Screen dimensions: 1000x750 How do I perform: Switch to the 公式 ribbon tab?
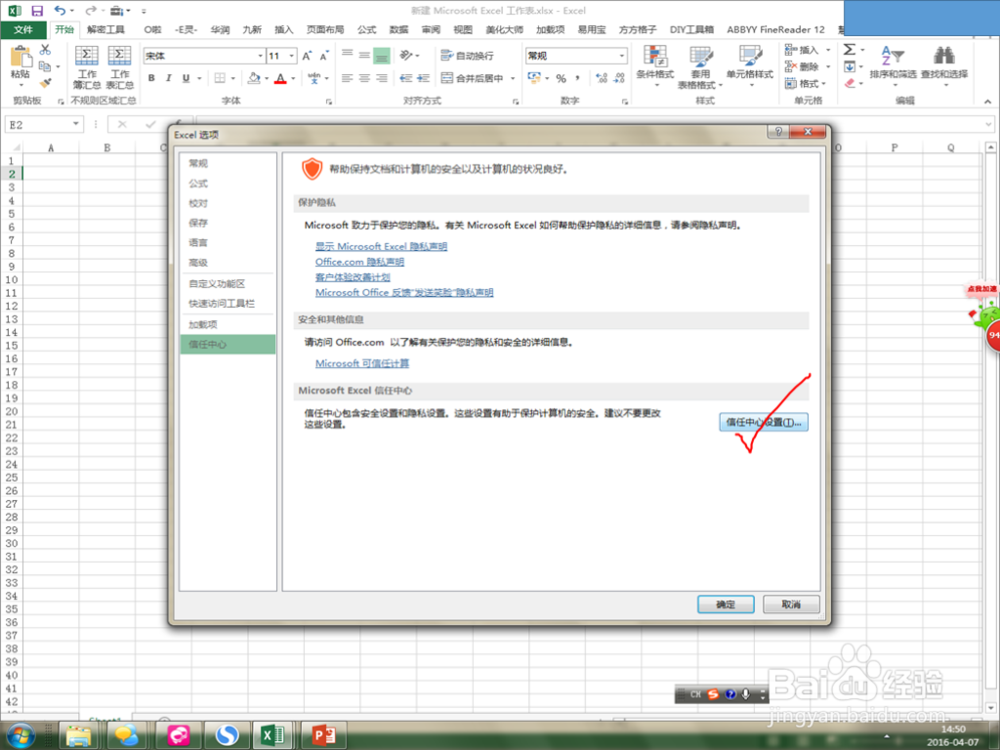367,29
